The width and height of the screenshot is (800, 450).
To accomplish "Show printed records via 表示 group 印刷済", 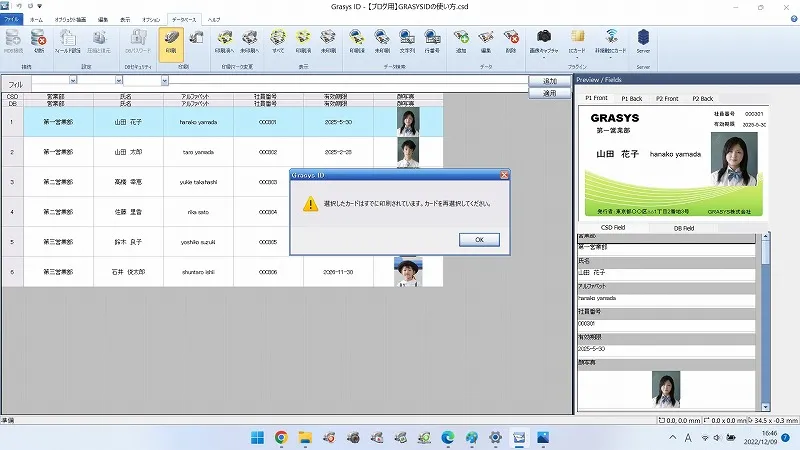I will pos(303,41).
